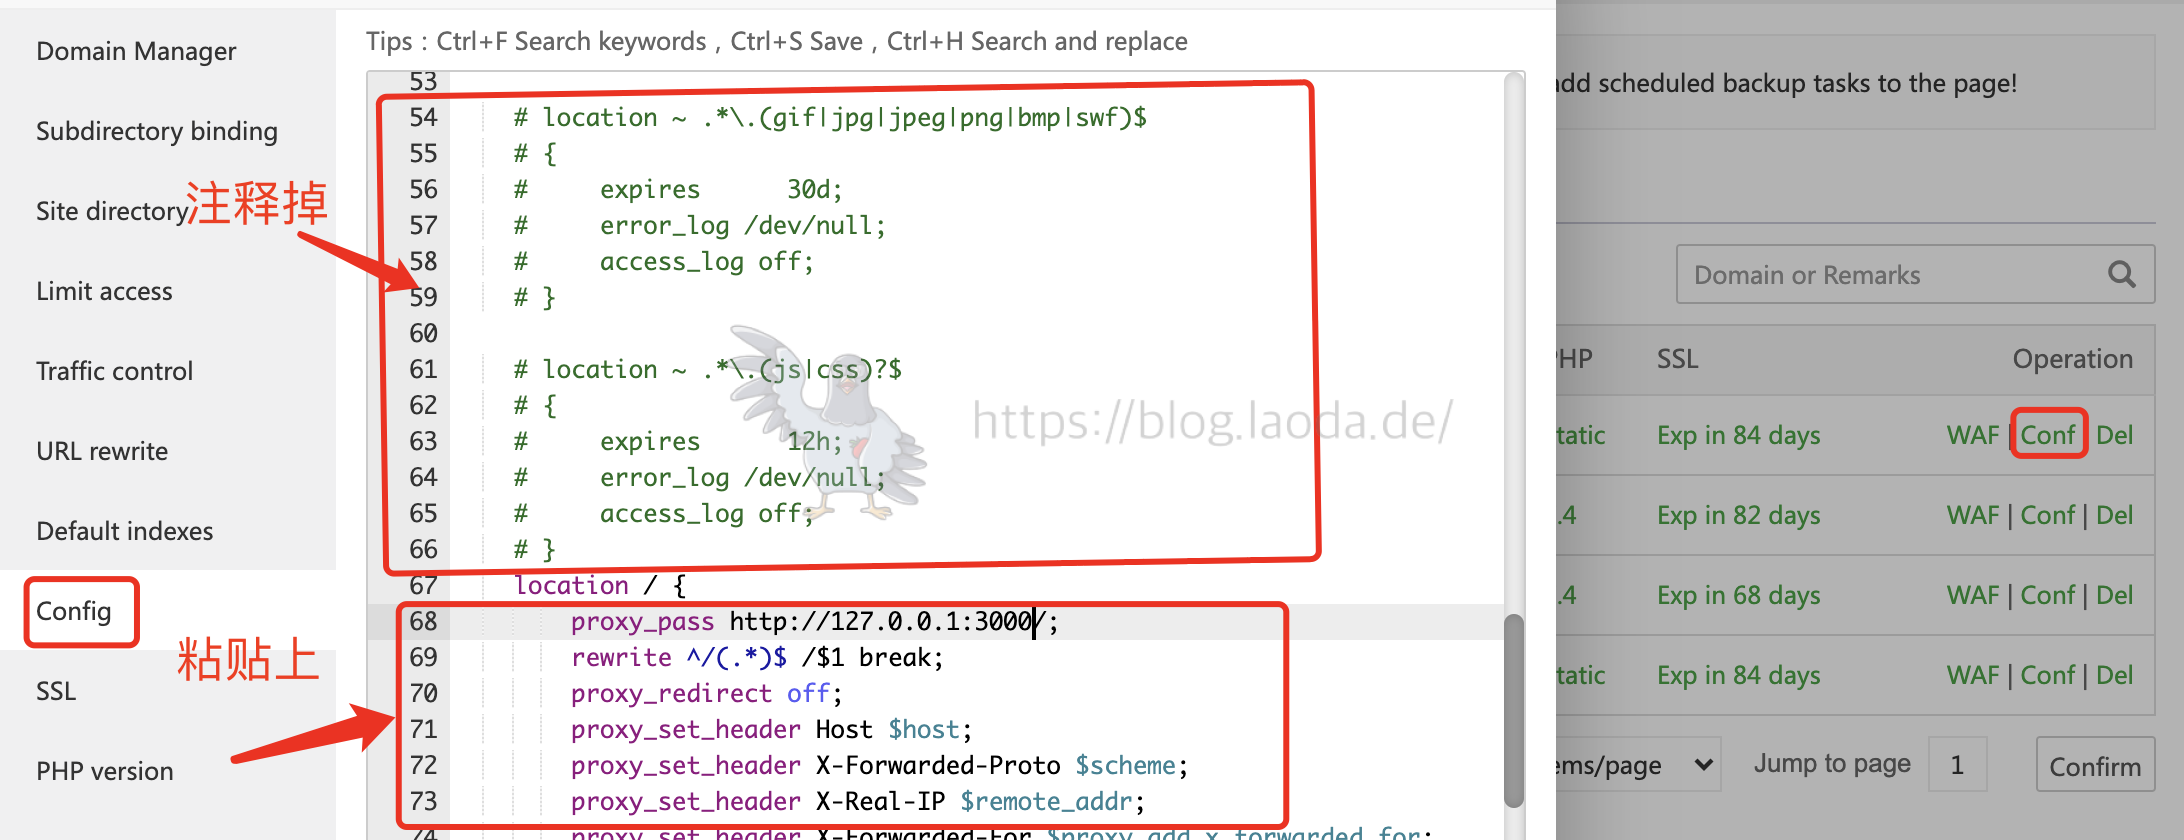The image size is (2184, 840).
Task: Go to Traffic control settings
Action: point(114,371)
